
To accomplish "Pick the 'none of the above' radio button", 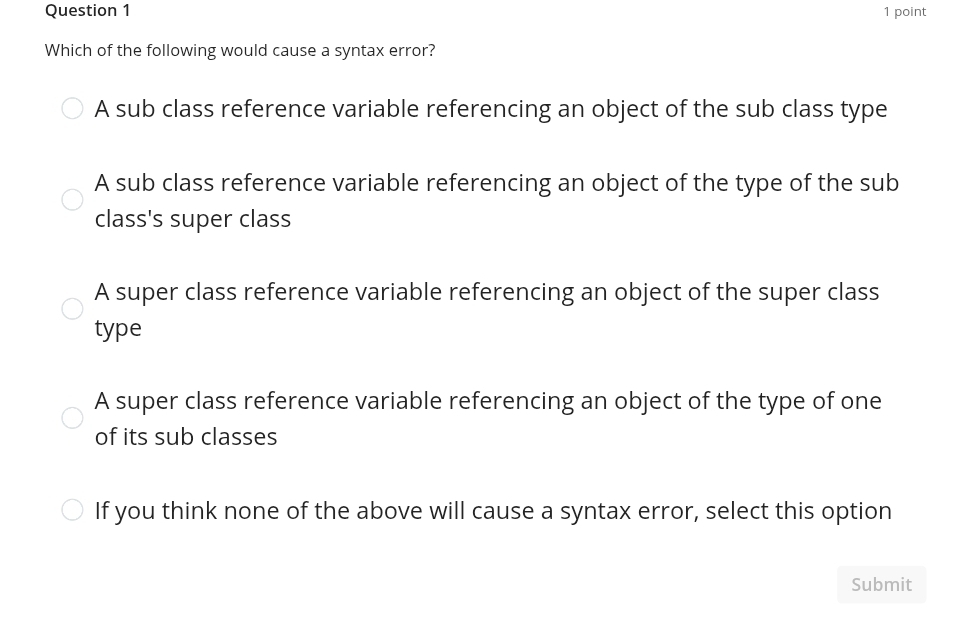I will pos(72,510).
